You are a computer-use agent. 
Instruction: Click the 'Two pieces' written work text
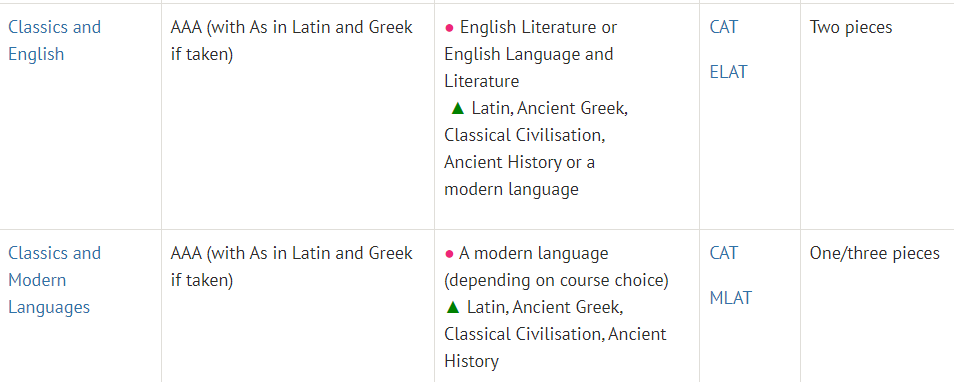(x=851, y=27)
